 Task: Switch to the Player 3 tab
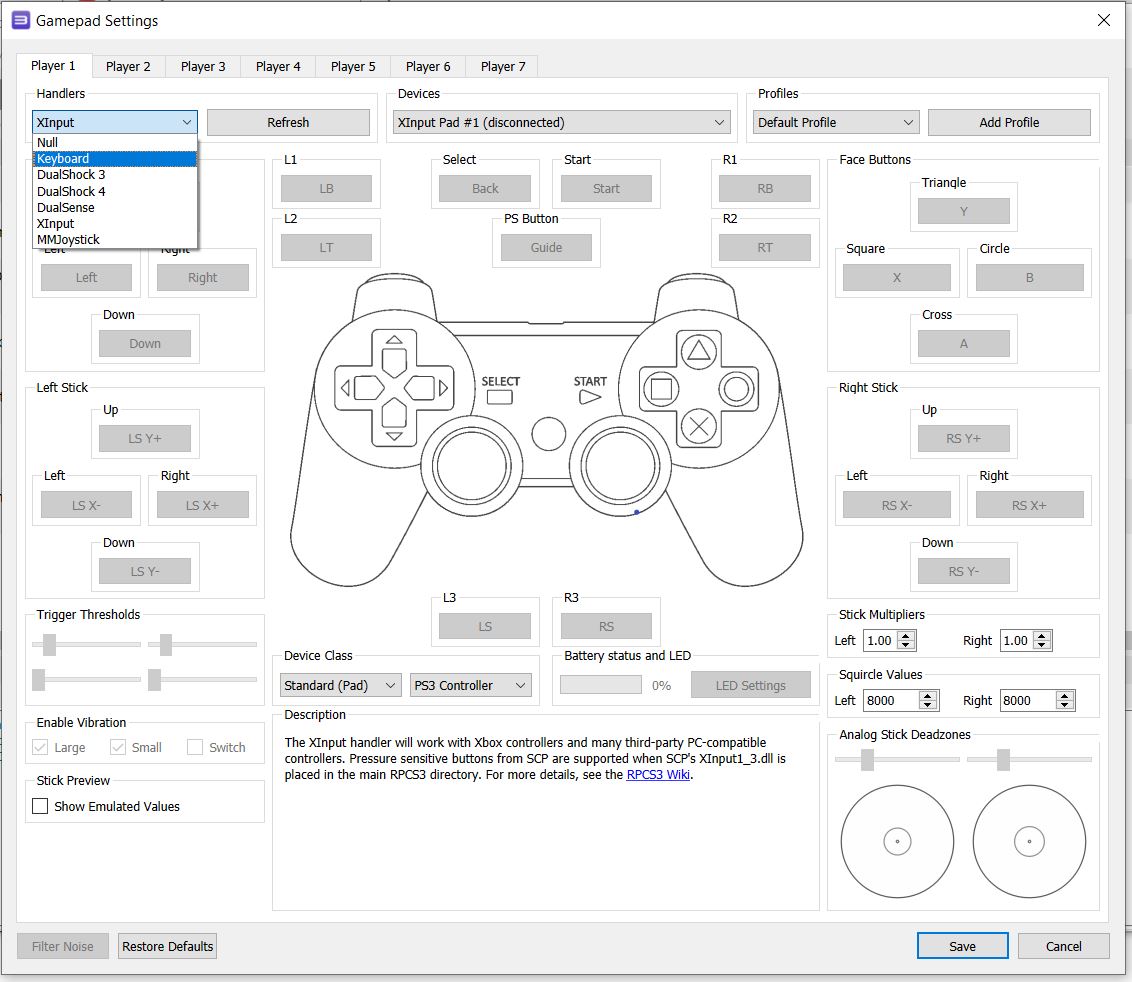[x=202, y=66]
